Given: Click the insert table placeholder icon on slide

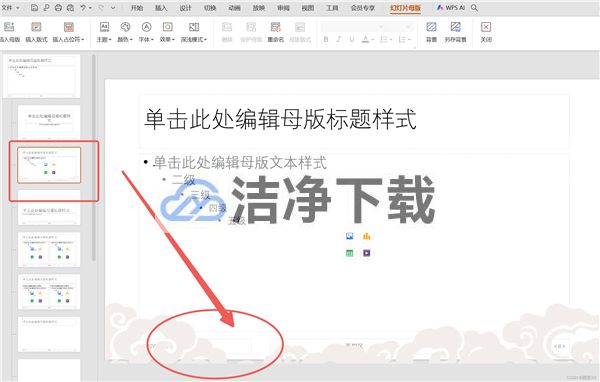Looking at the screenshot, I should coord(349,253).
